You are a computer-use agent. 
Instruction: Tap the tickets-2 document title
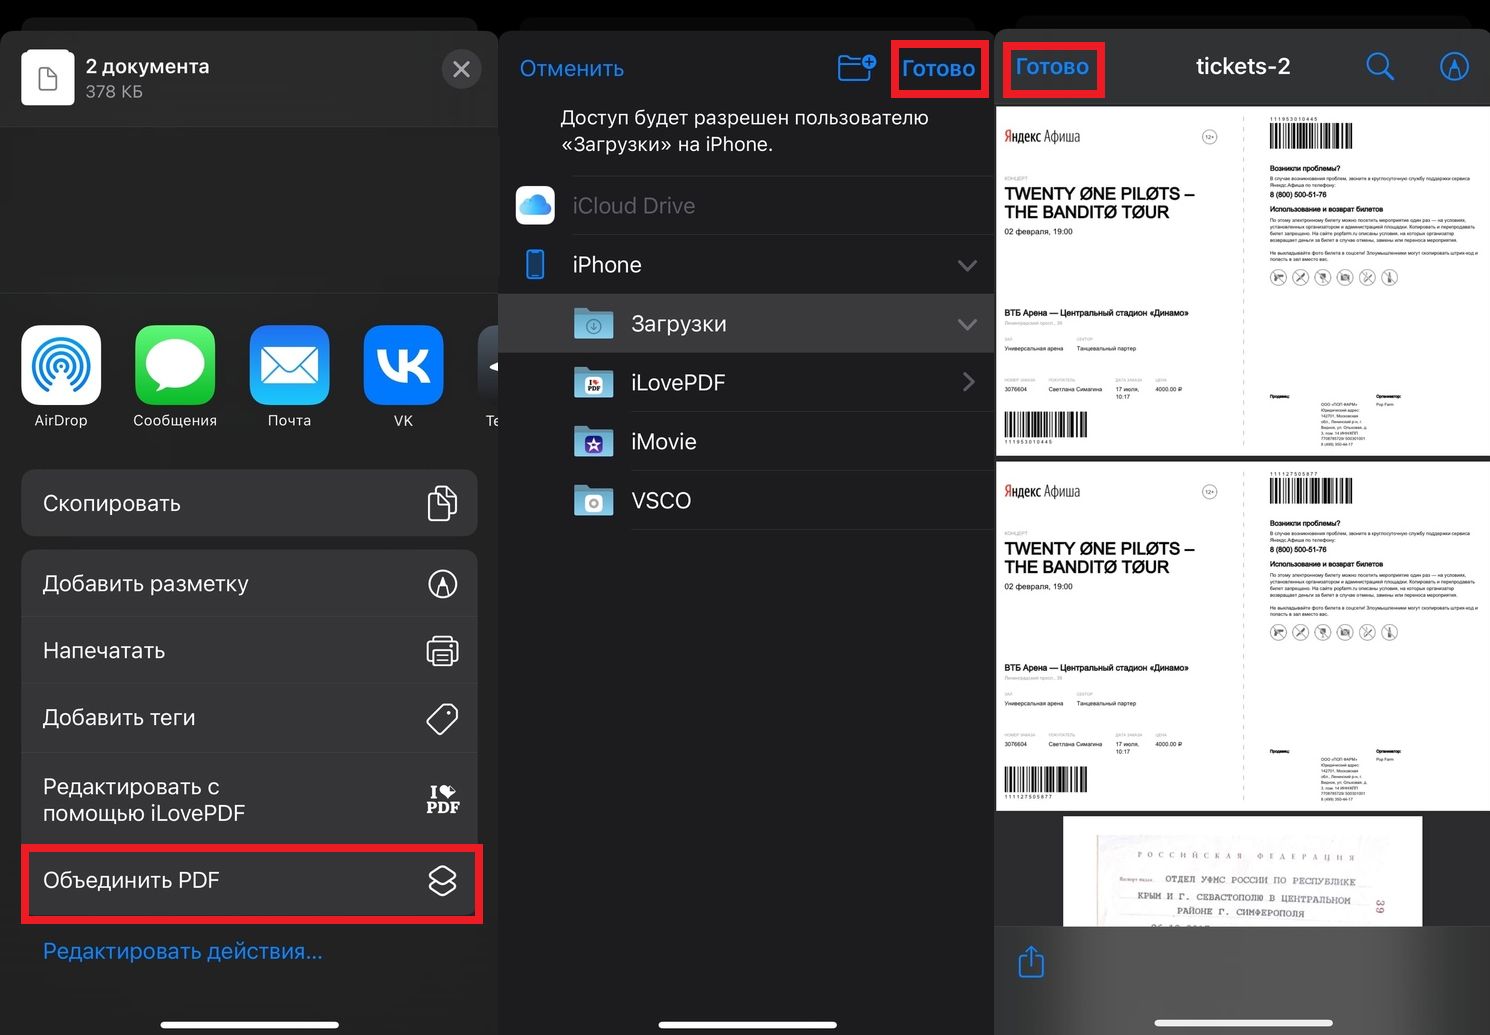point(1243,67)
